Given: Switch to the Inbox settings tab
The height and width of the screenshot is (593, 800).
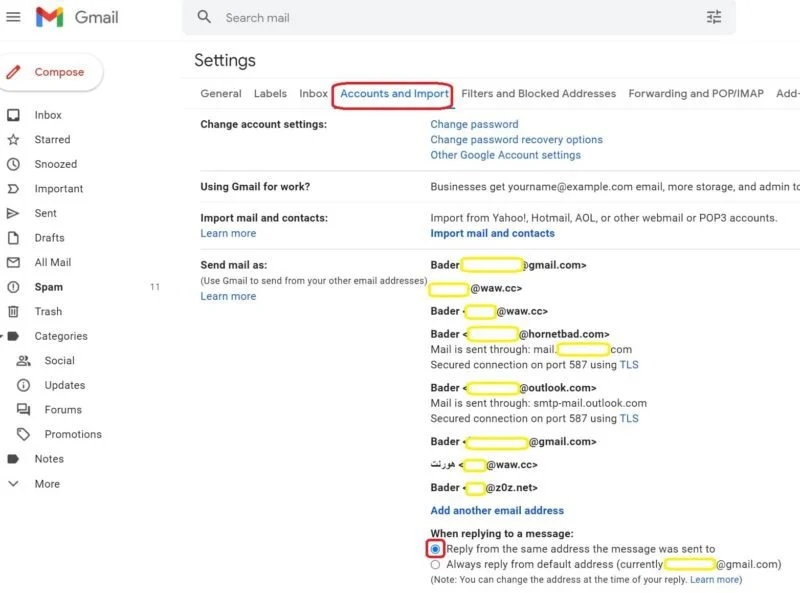Looking at the screenshot, I should tap(313, 93).
